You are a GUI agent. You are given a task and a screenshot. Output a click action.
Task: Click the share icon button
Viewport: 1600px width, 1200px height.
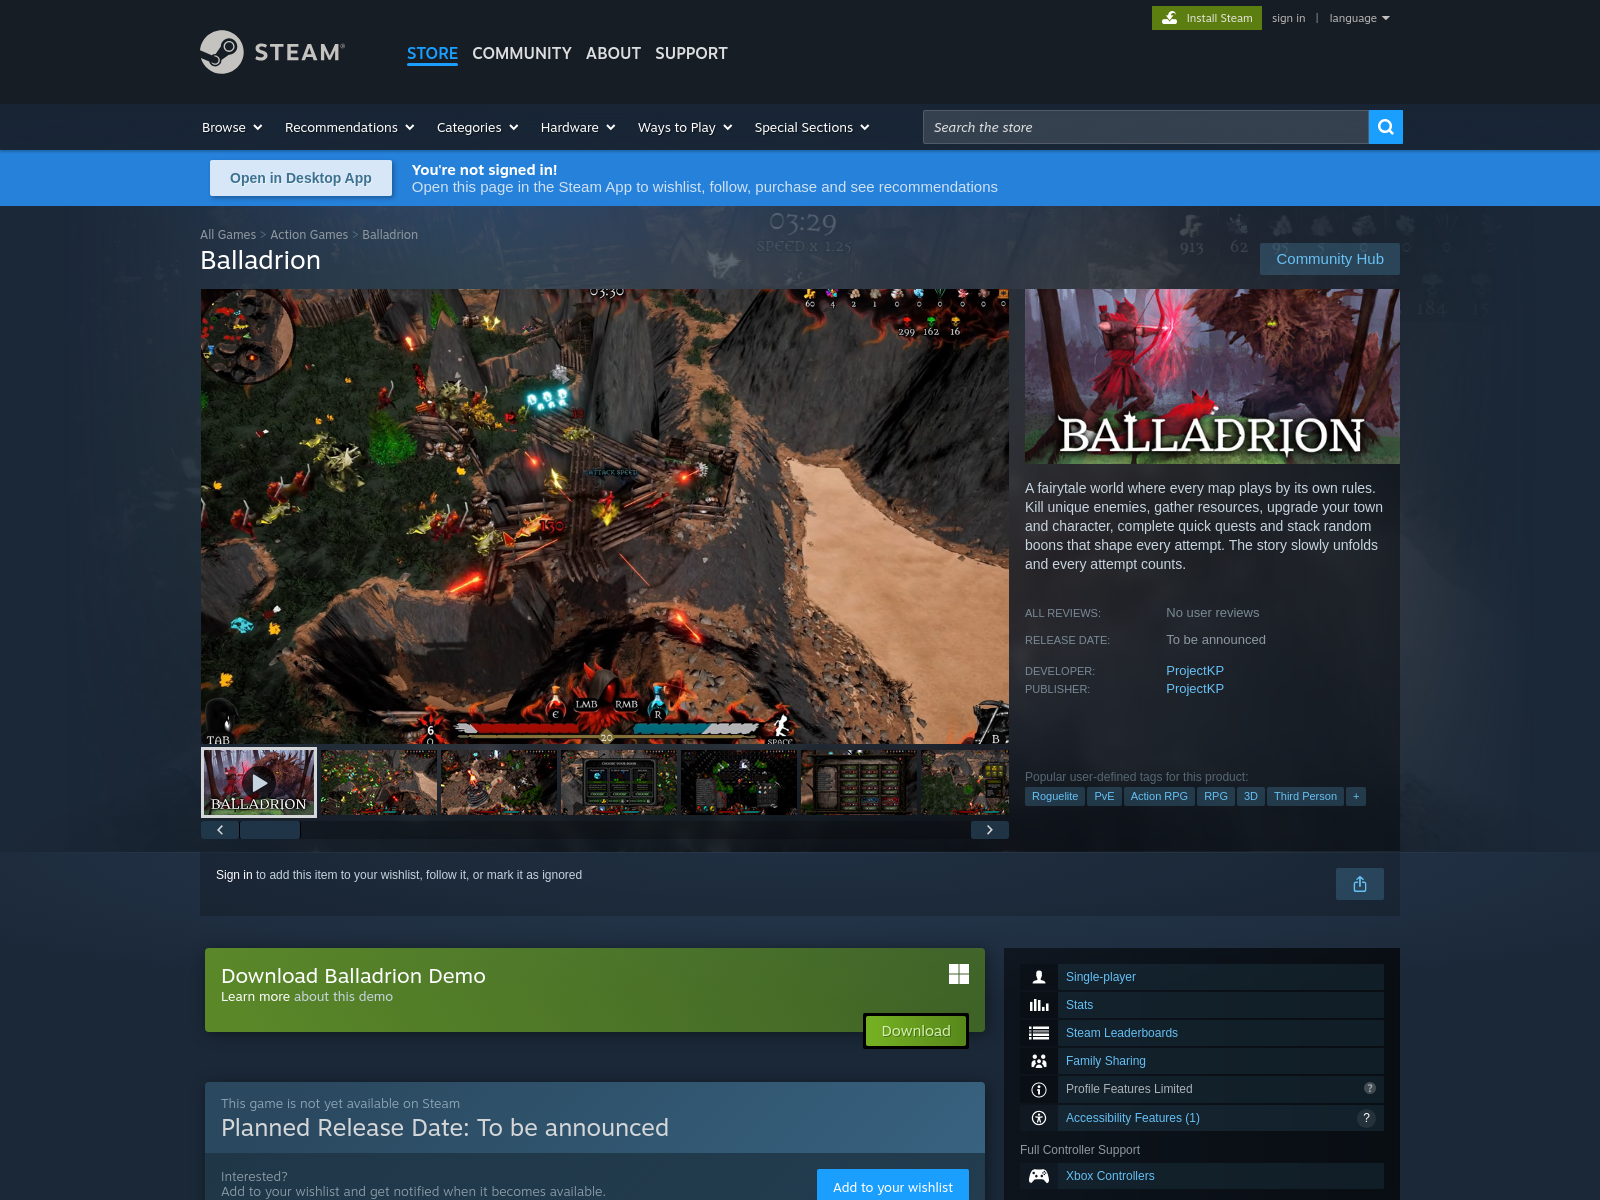1360,884
